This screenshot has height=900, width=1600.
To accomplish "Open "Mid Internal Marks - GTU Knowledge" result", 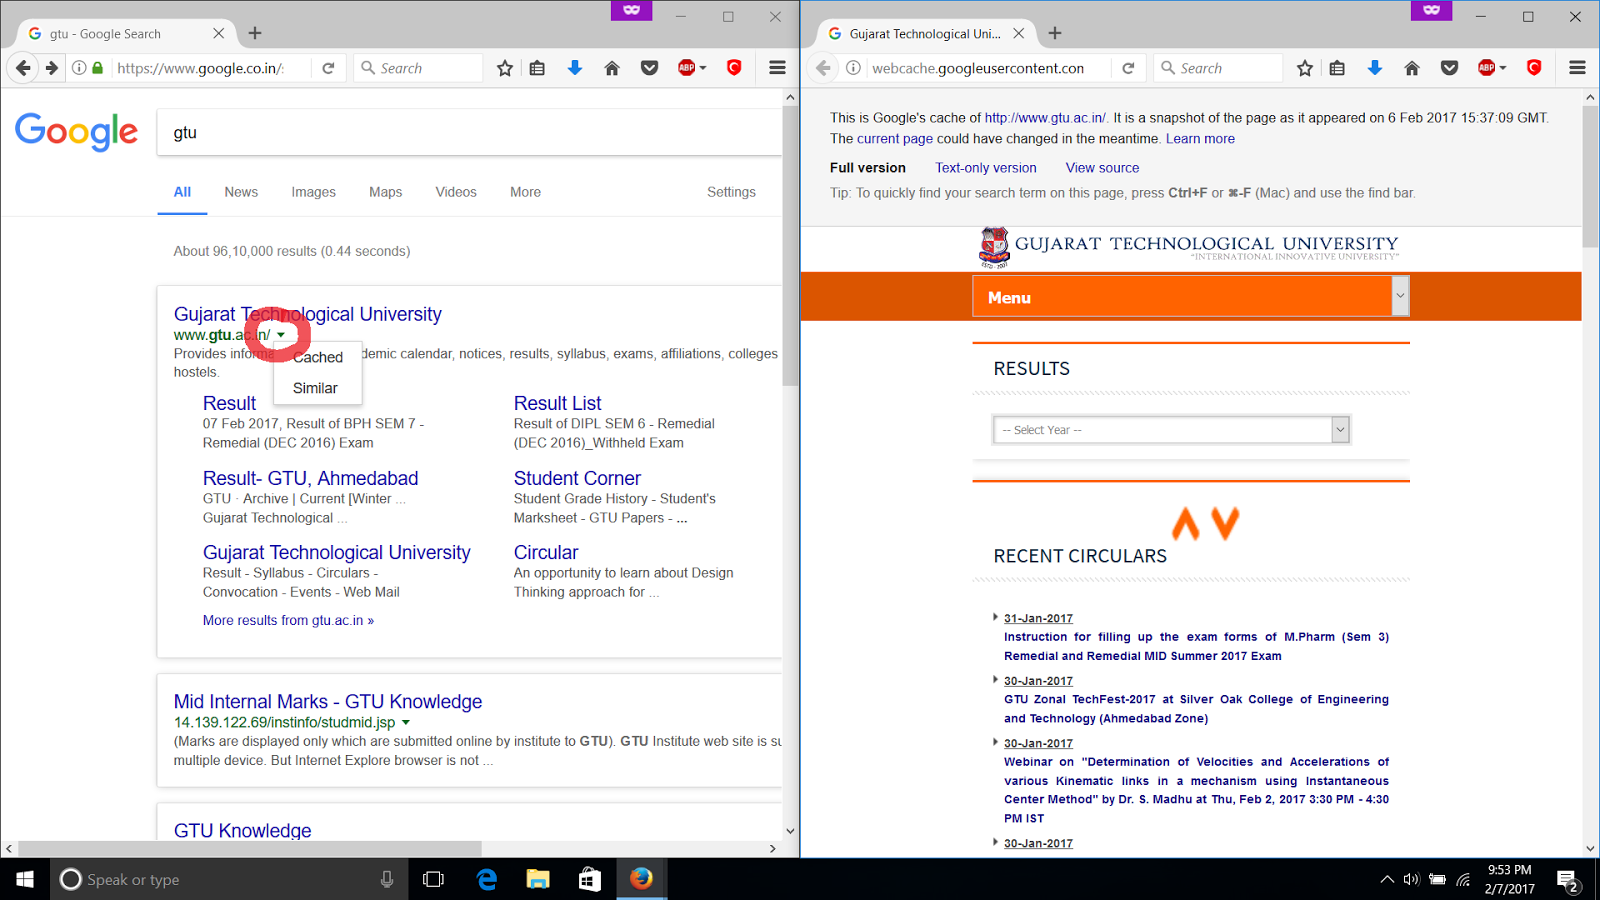I will click(328, 702).
